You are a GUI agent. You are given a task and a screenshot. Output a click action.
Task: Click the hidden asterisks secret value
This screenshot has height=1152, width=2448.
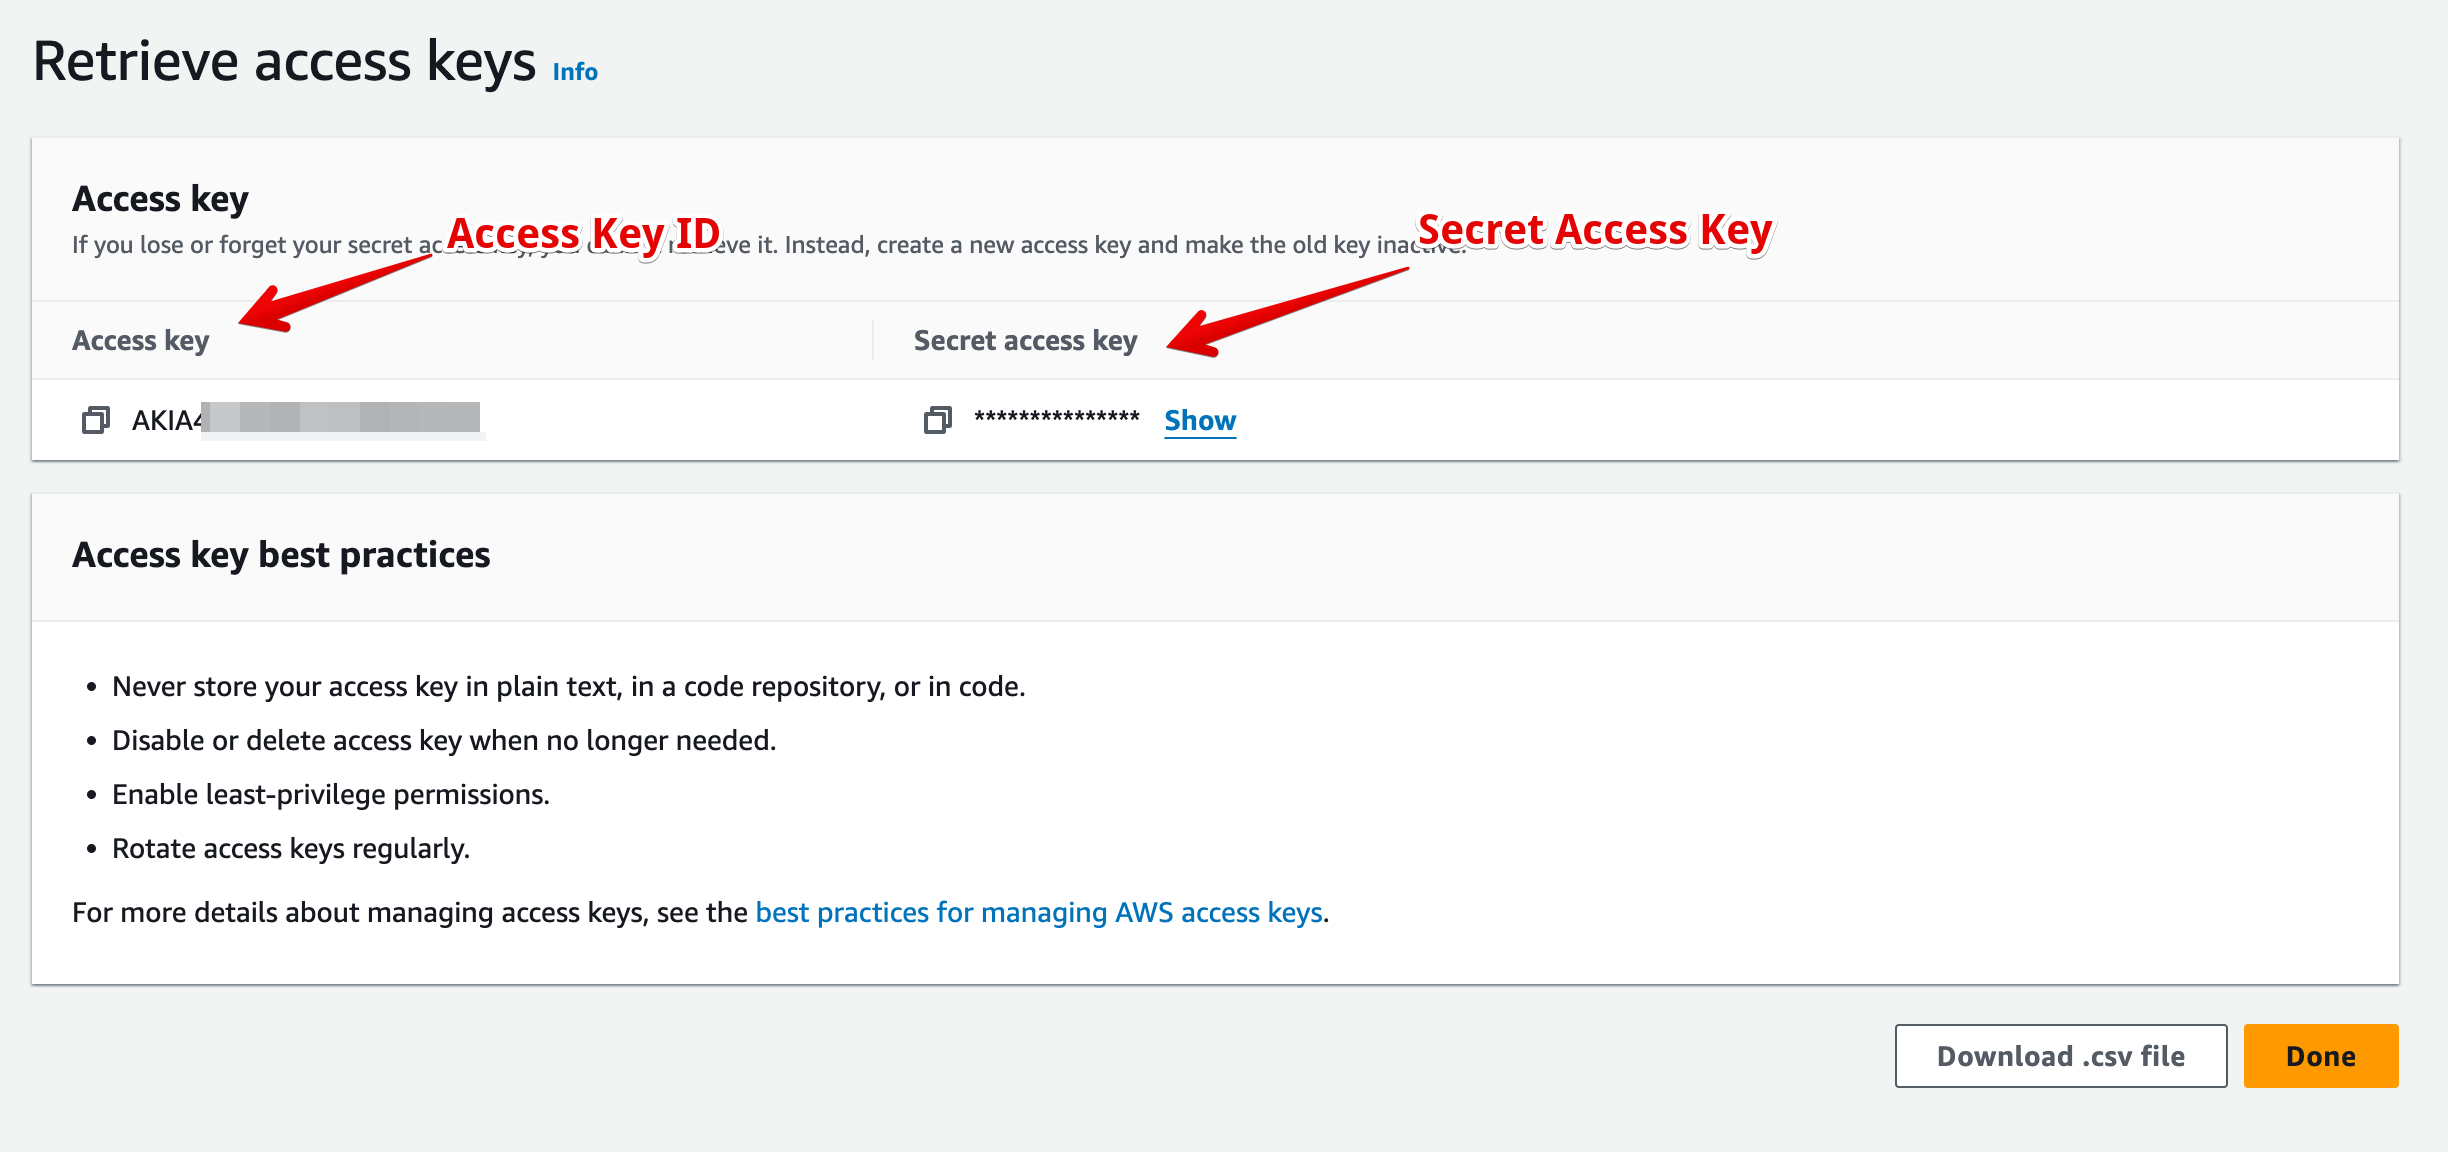[1055, 420]
